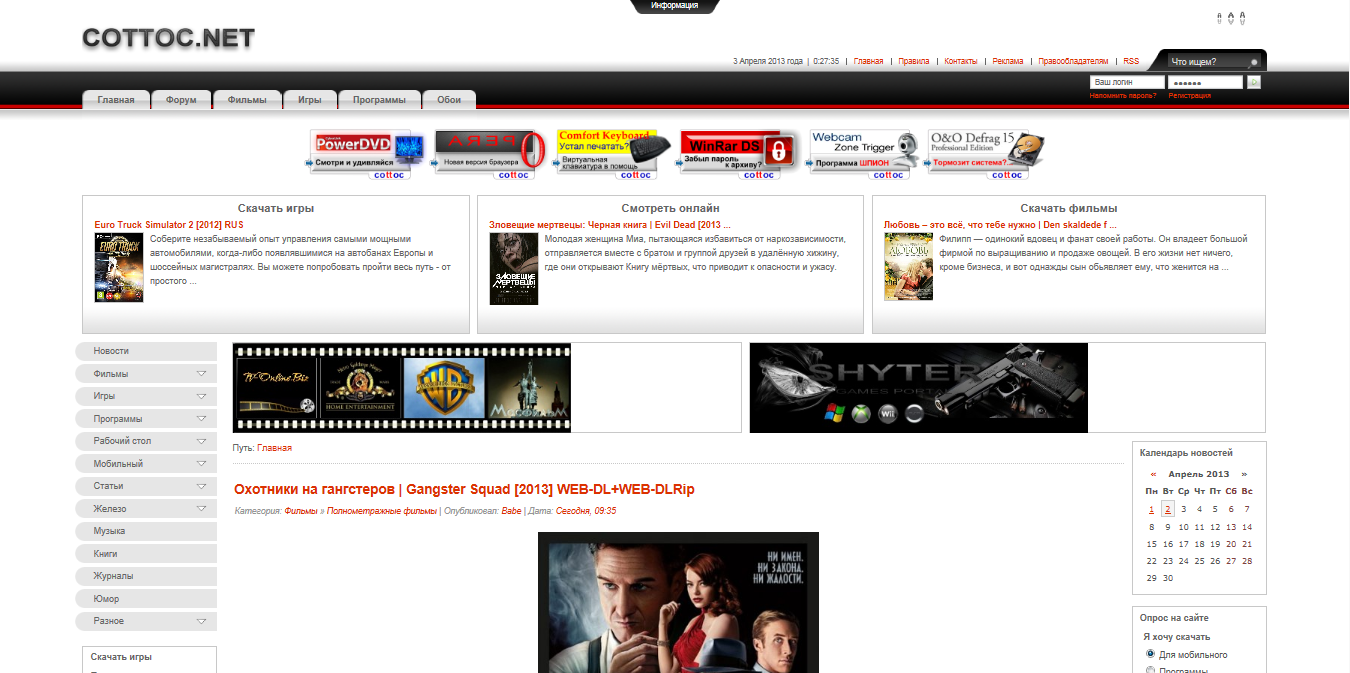Open Юмор in the sidebar

[146, 599]
